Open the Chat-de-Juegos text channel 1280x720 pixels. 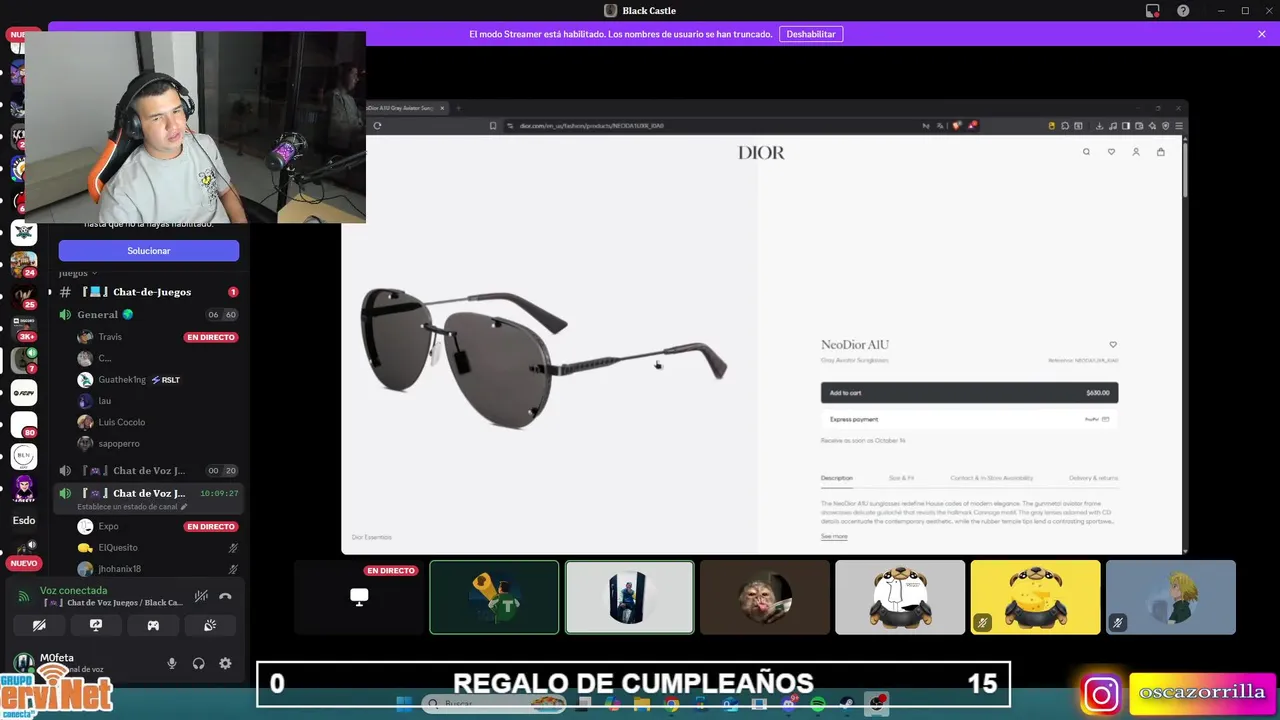pos(149,292)
